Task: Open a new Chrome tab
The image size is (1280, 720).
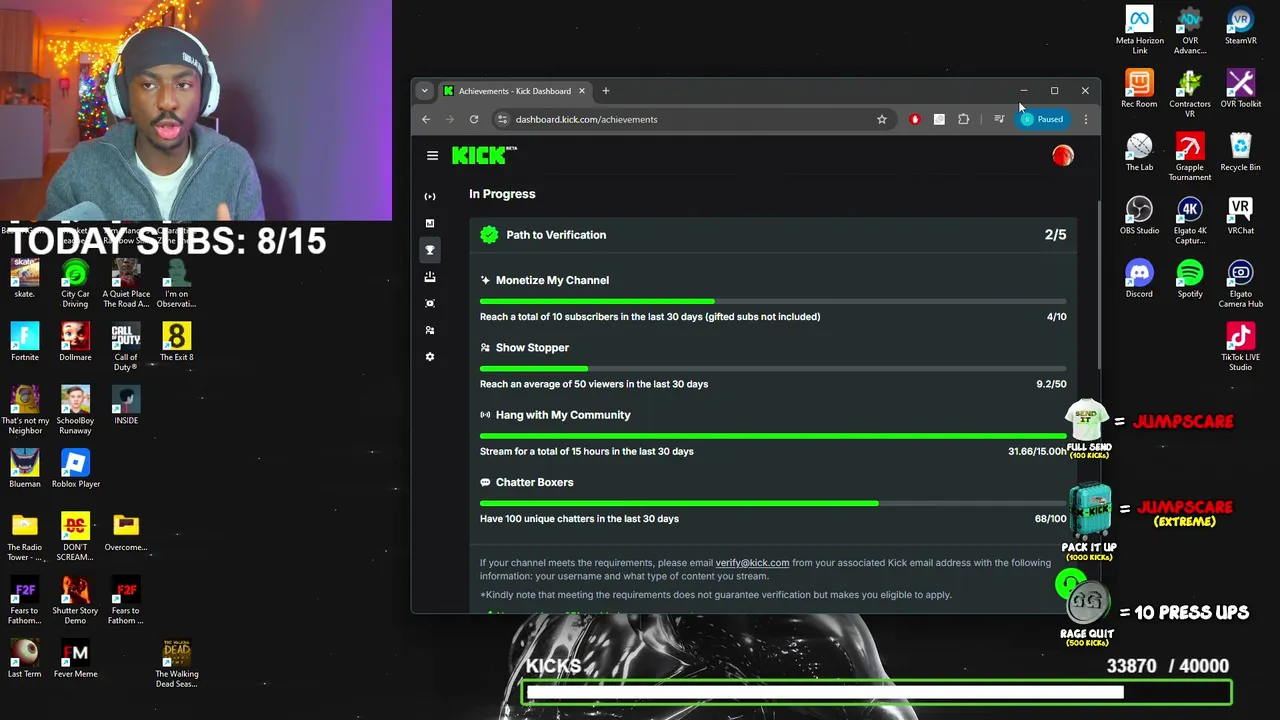Action: pyautogui.click(x=606, y=91)
